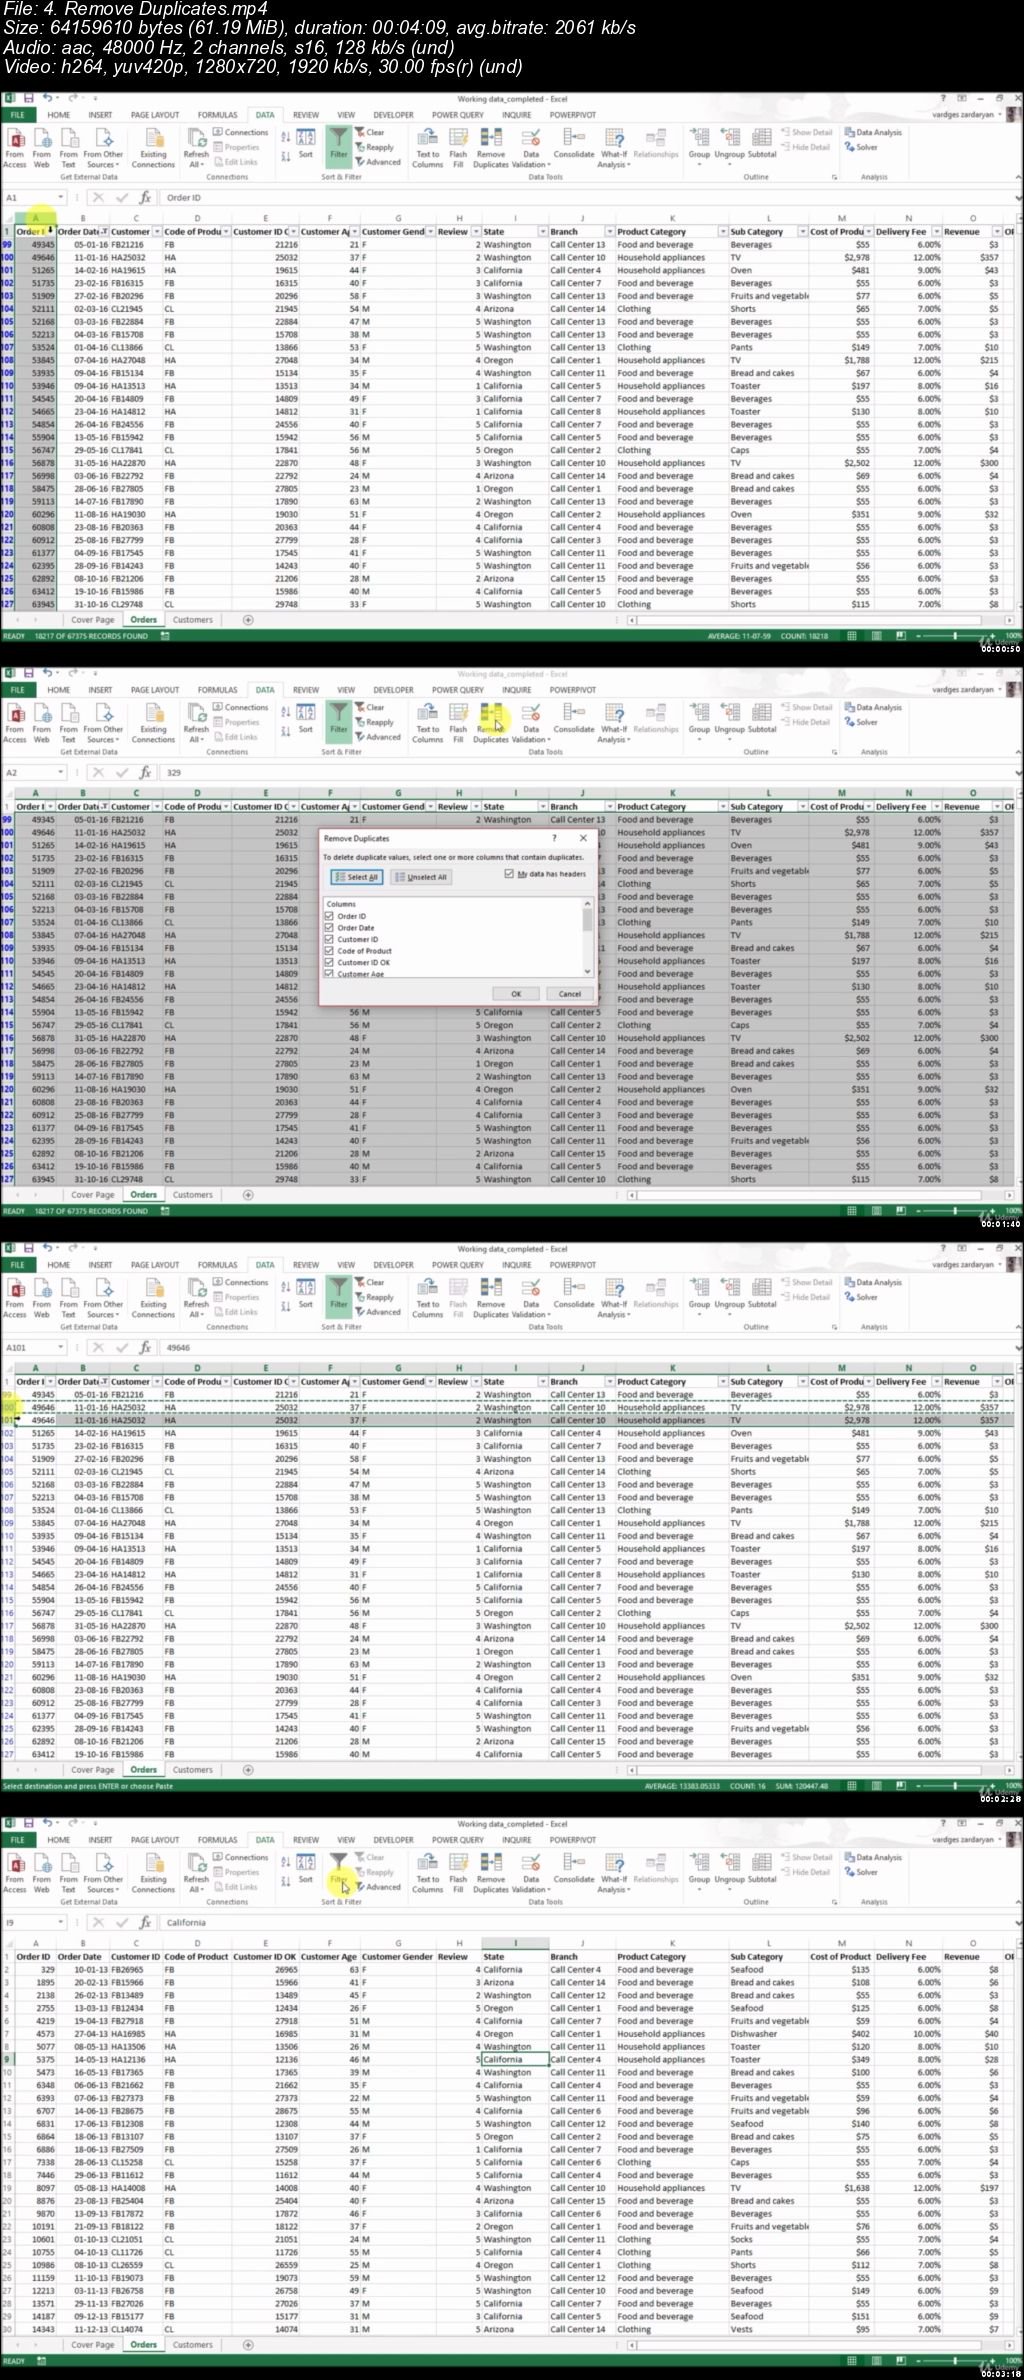Uncheck Order ID in the Columns list
The height and width of the screenshot is (2380, 1024).
(329, 916)
